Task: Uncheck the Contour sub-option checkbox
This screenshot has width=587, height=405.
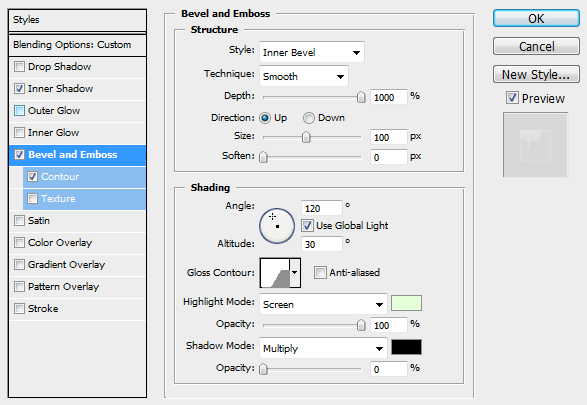Action: pos(33,177)
